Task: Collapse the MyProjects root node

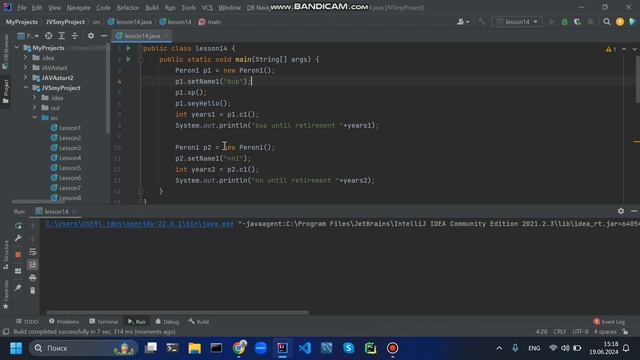Action: (17, 48)
